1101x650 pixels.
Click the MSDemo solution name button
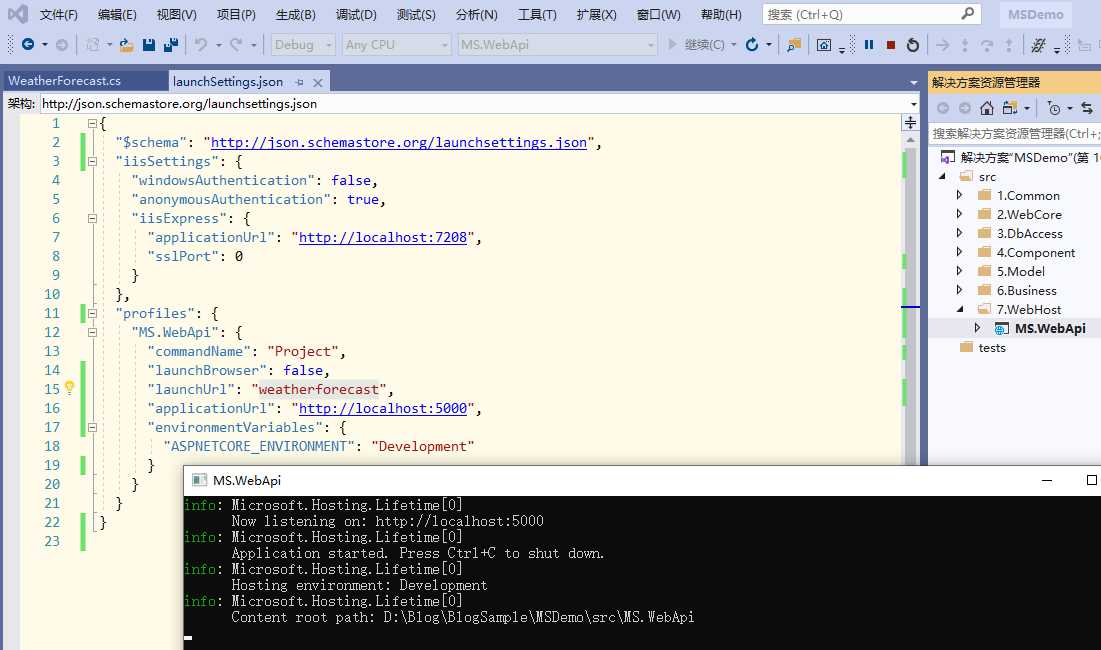point(1036,14)
